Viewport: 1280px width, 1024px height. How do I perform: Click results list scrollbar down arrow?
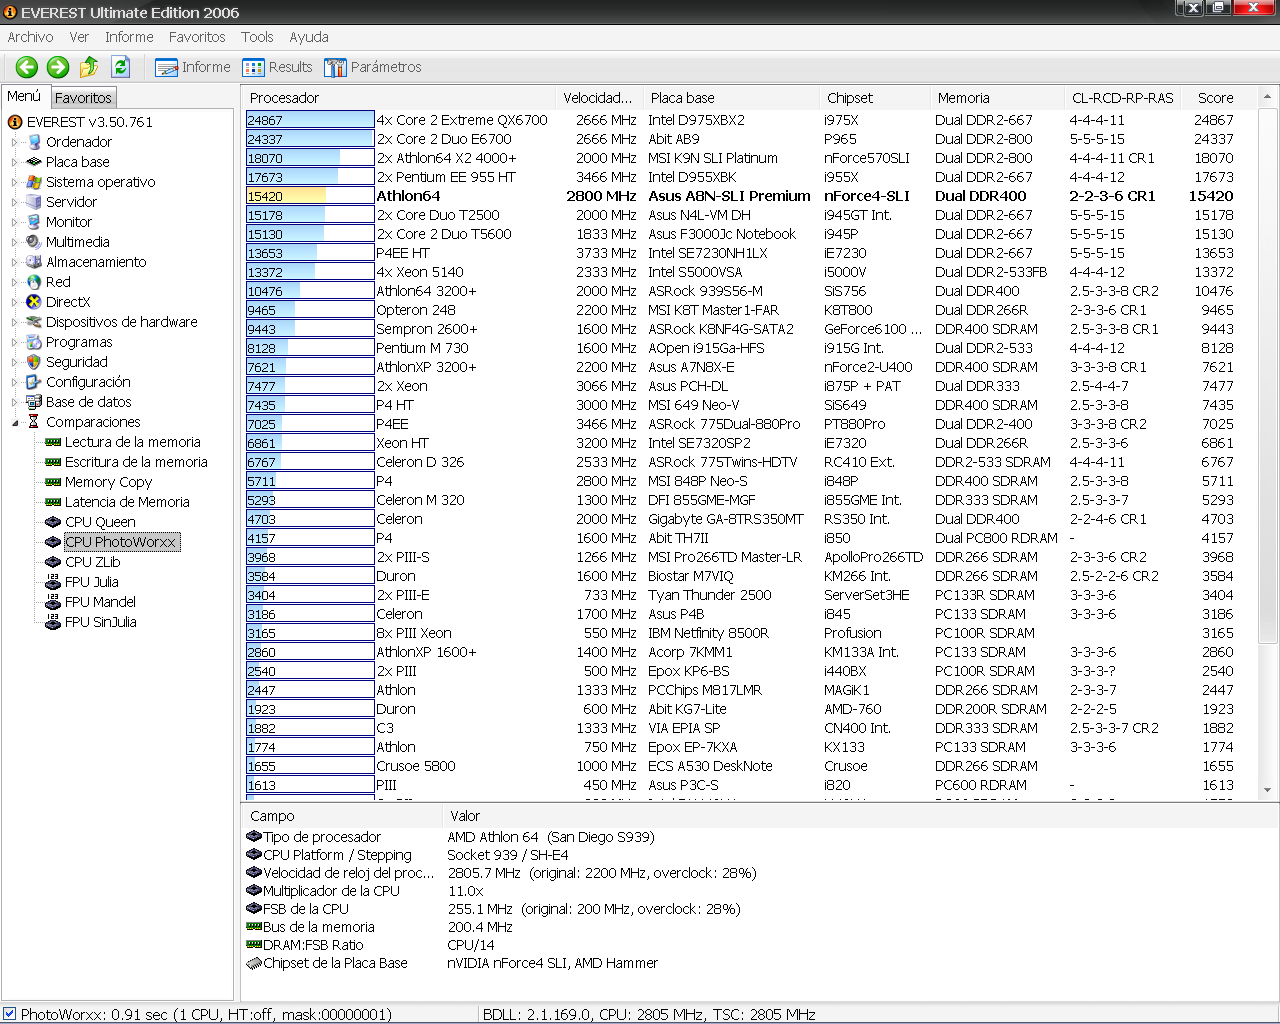click(1267, 790)
